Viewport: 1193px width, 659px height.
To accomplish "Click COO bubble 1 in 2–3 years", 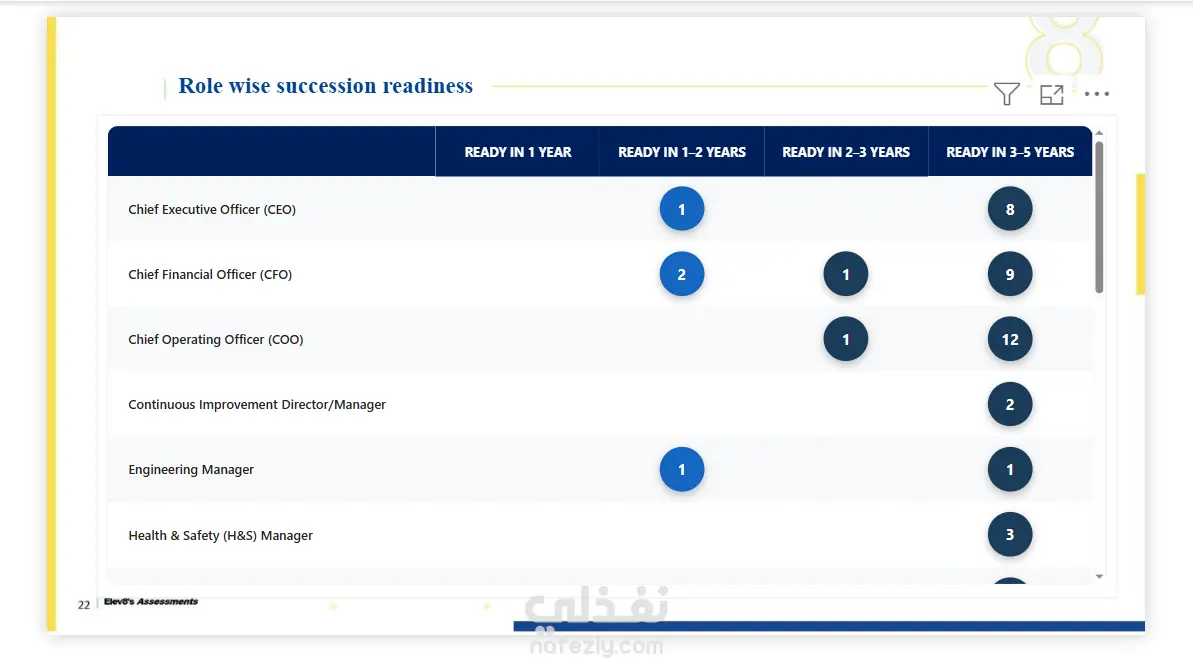I will (845, 339).
